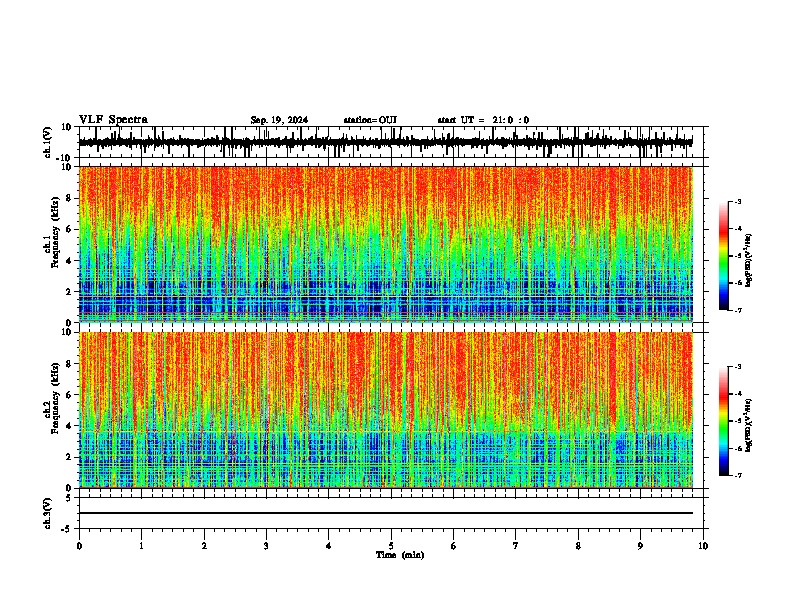Click the ch.2 colorbar PSD unit label
This screenshot has height=612, width=792.
[x=749, y=426]
